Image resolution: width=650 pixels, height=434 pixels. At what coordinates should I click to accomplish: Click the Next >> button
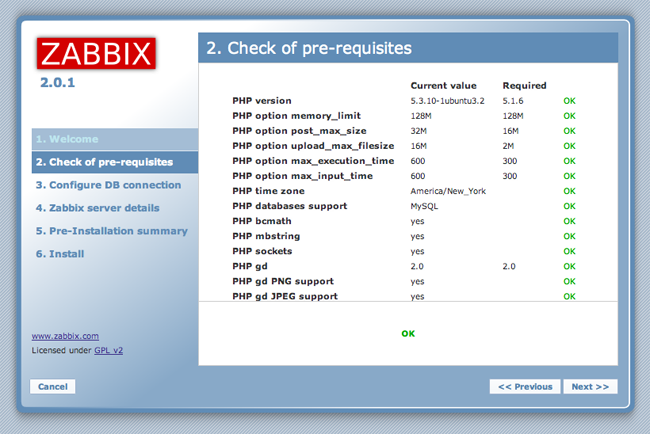(x=590, y=386)
